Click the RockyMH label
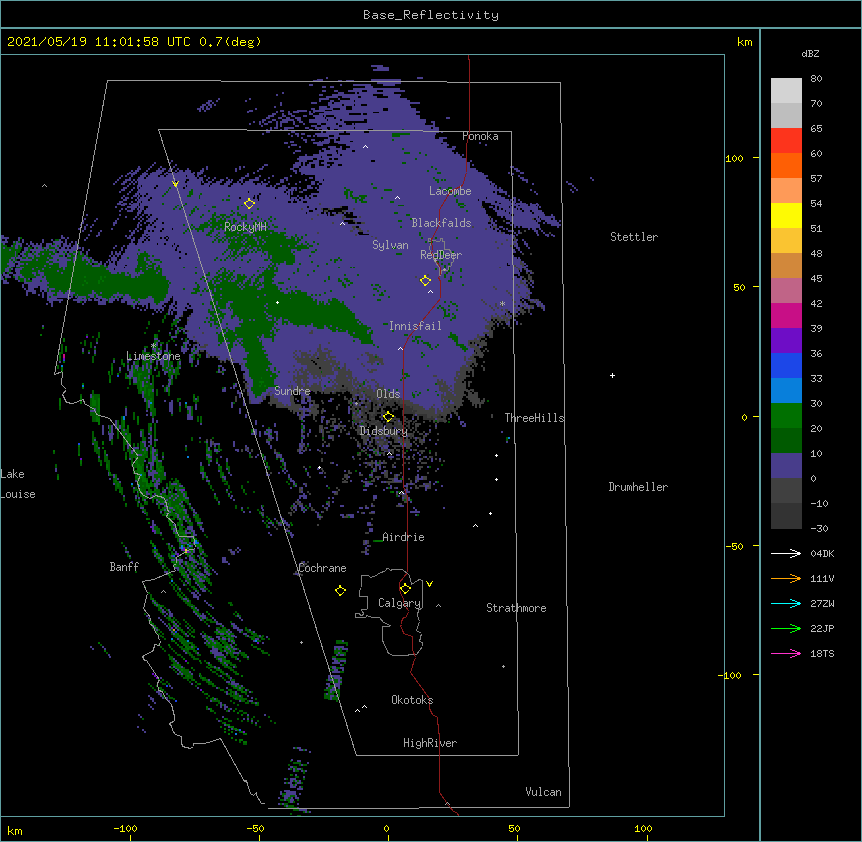The width and height of the screenshot is (862, 842). coord(245,227)
